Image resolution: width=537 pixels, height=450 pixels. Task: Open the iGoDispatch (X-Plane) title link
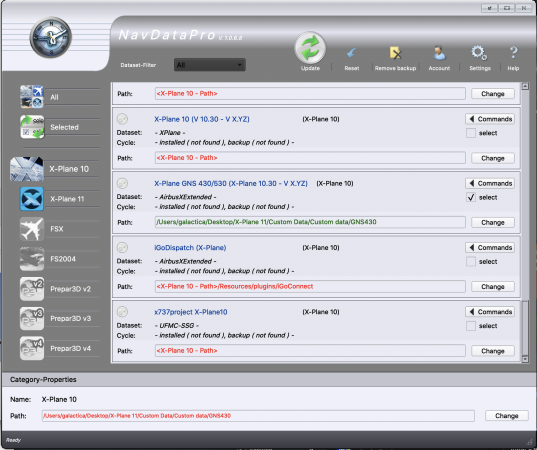tap(190, 247)
